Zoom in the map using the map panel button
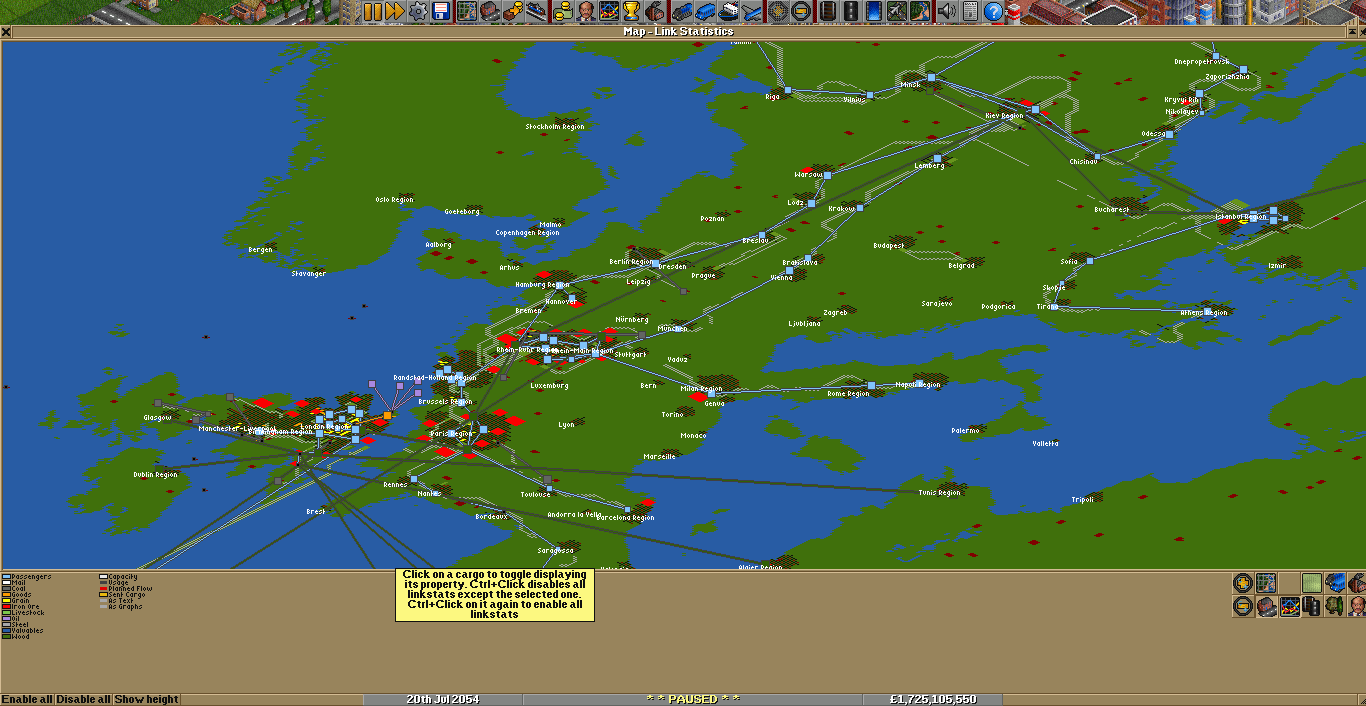 click(x=1243, y=583)
